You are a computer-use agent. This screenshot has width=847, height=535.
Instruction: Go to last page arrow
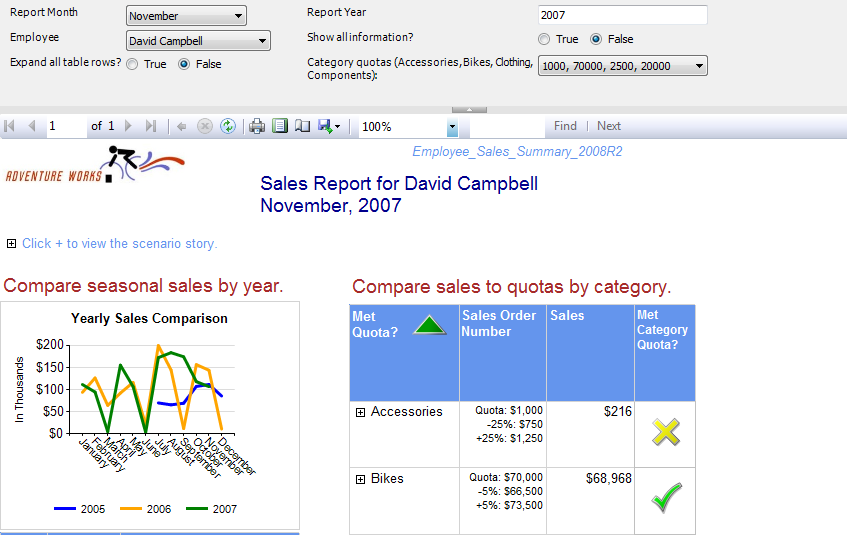coord(151,126)
